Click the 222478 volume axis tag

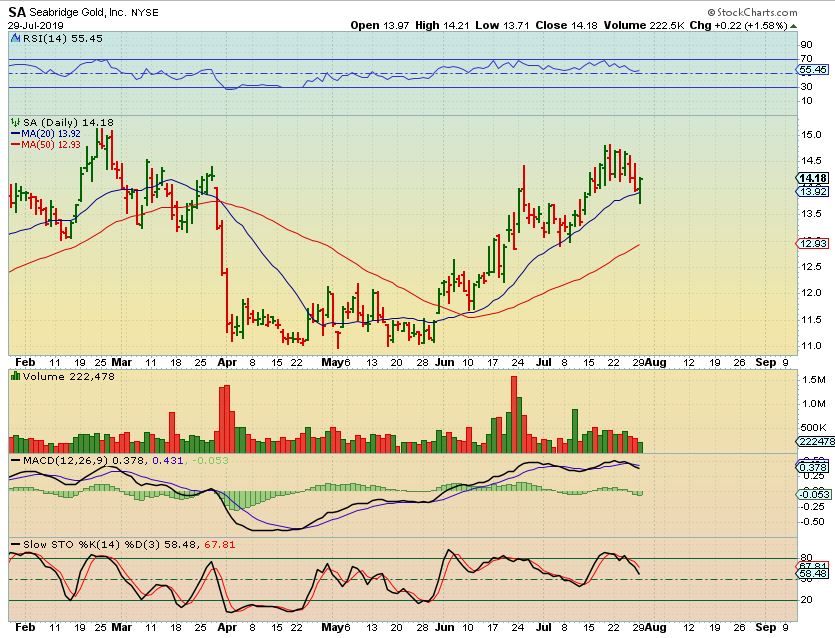point(815,441)
